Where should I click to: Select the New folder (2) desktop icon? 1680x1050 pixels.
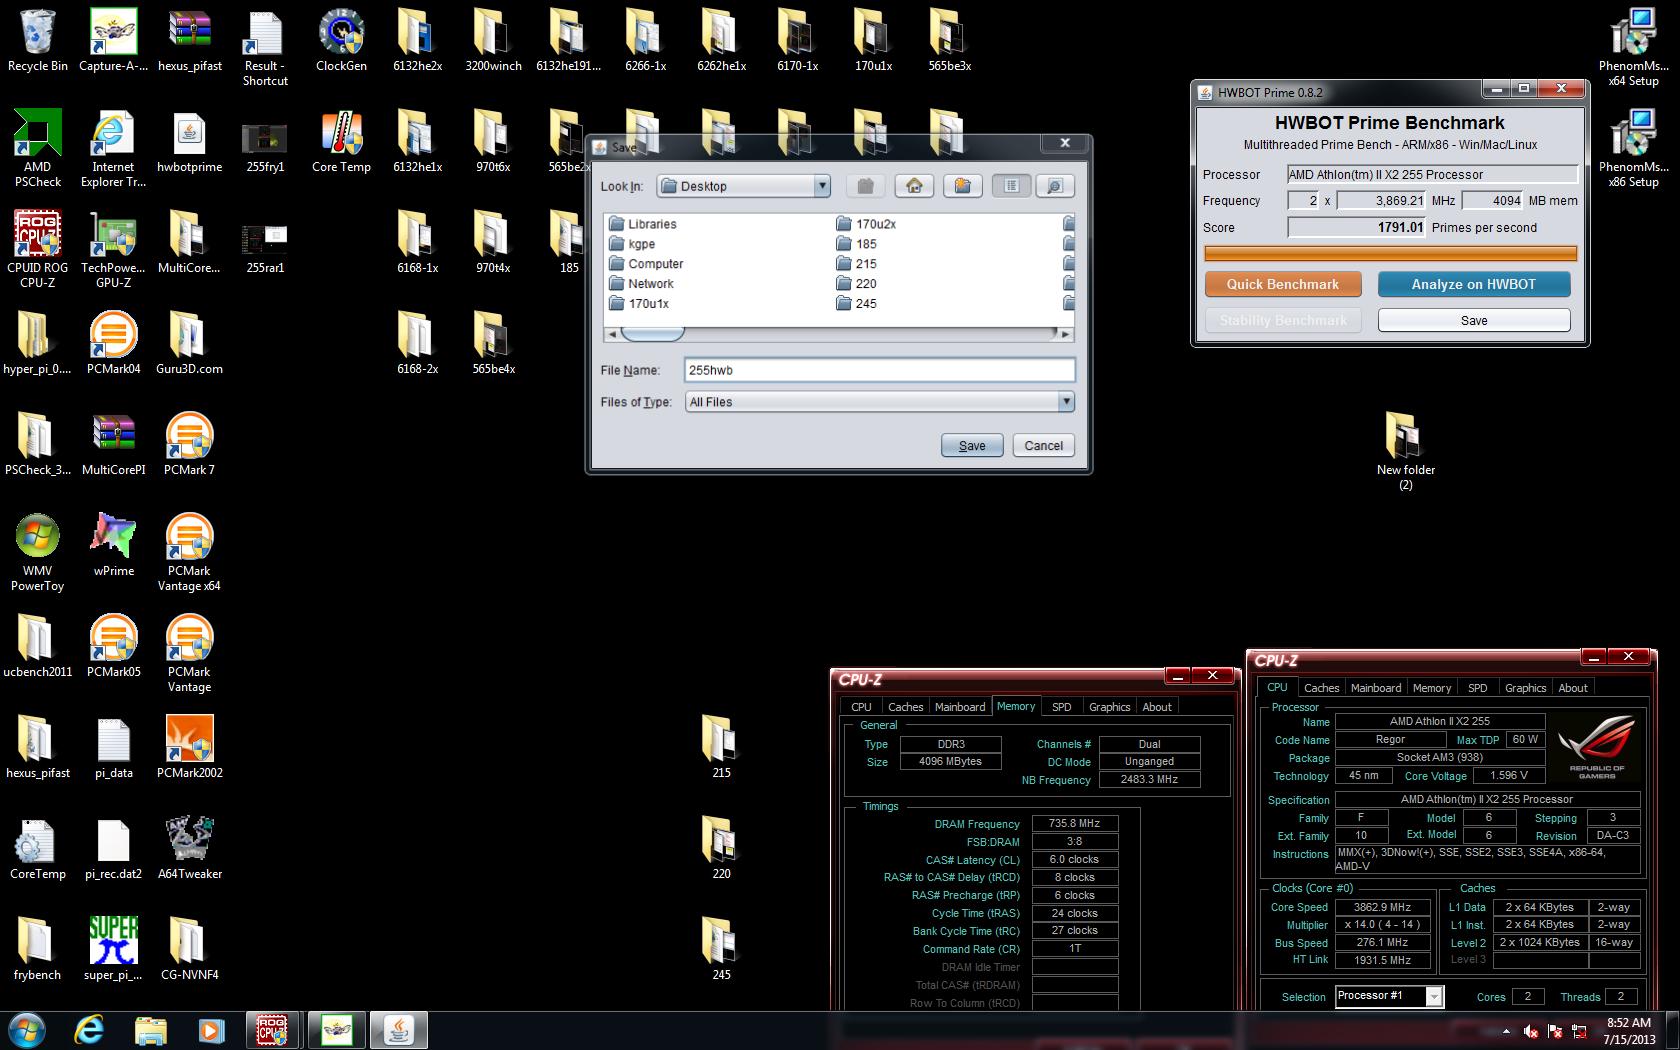1405,452
